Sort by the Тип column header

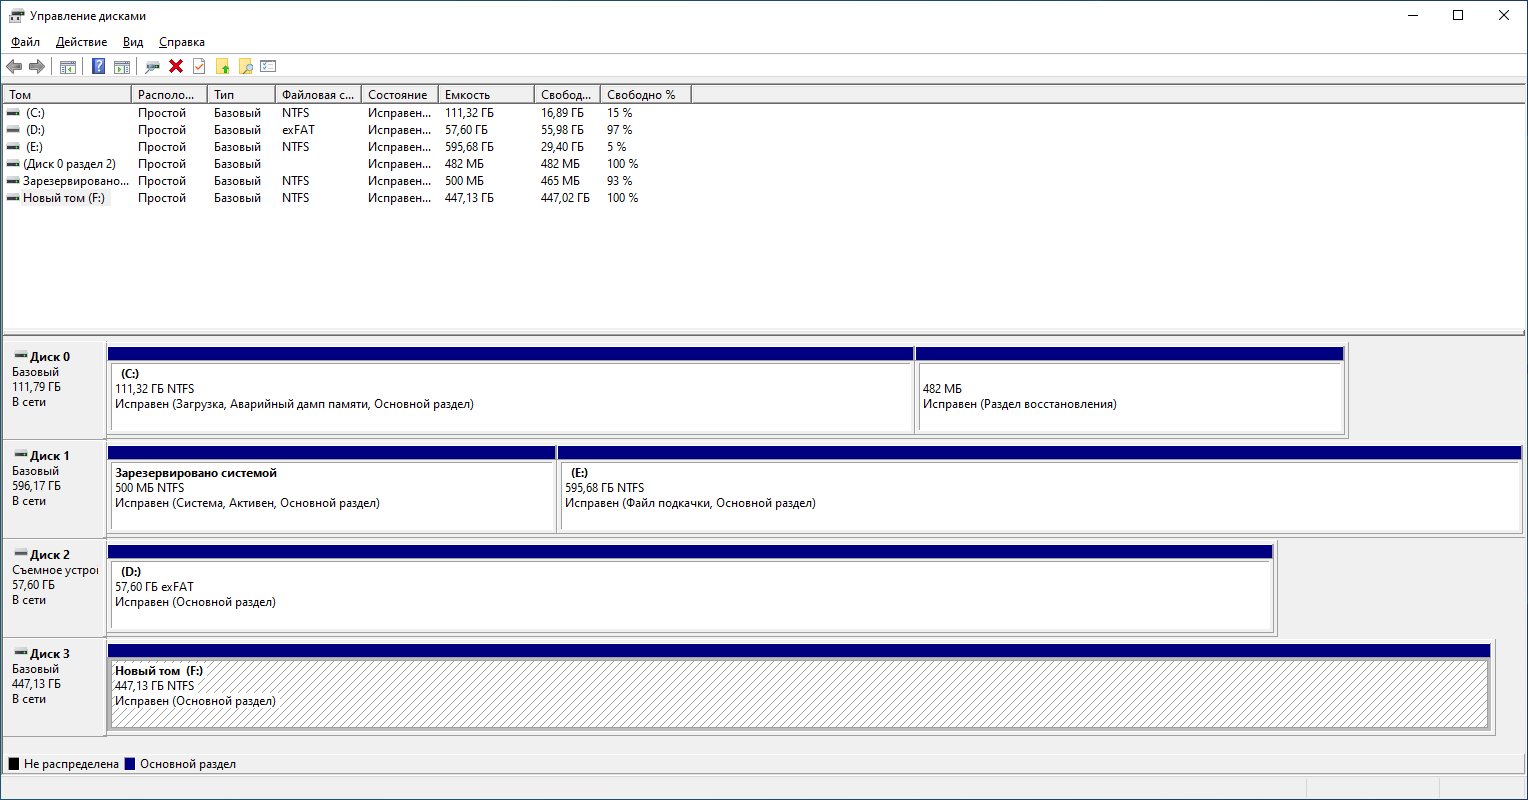(x=241, y=95)
